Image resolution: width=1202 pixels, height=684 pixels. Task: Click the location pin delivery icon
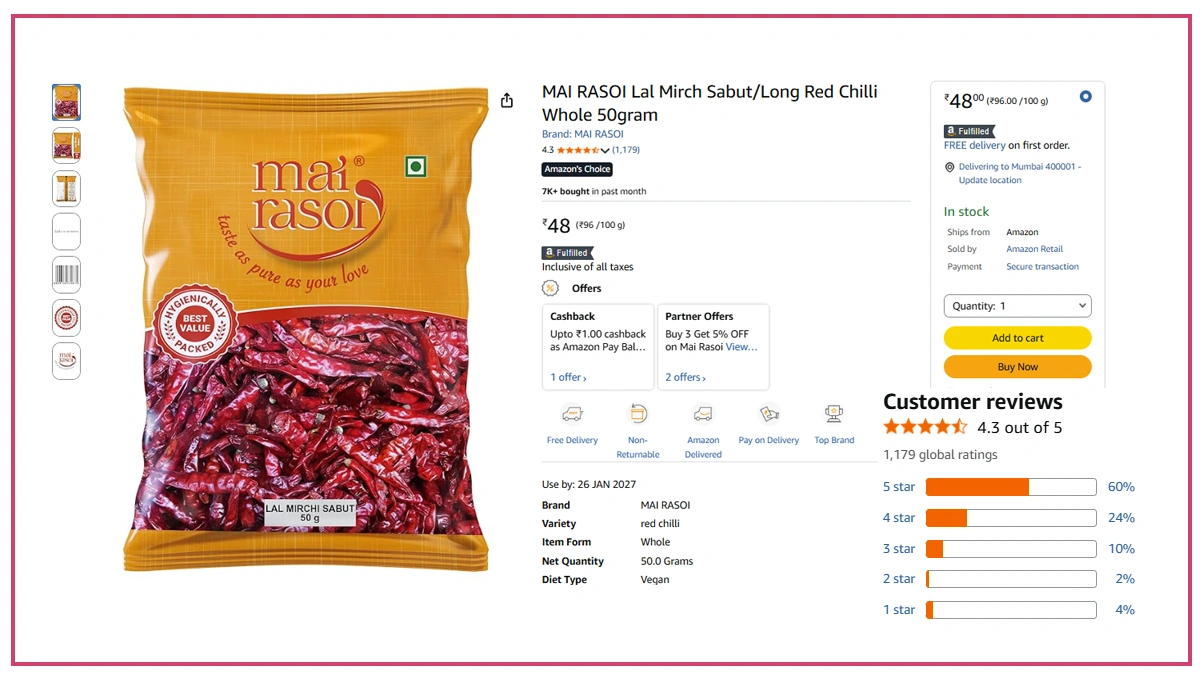pyautogui.click(x=950, y=168)
